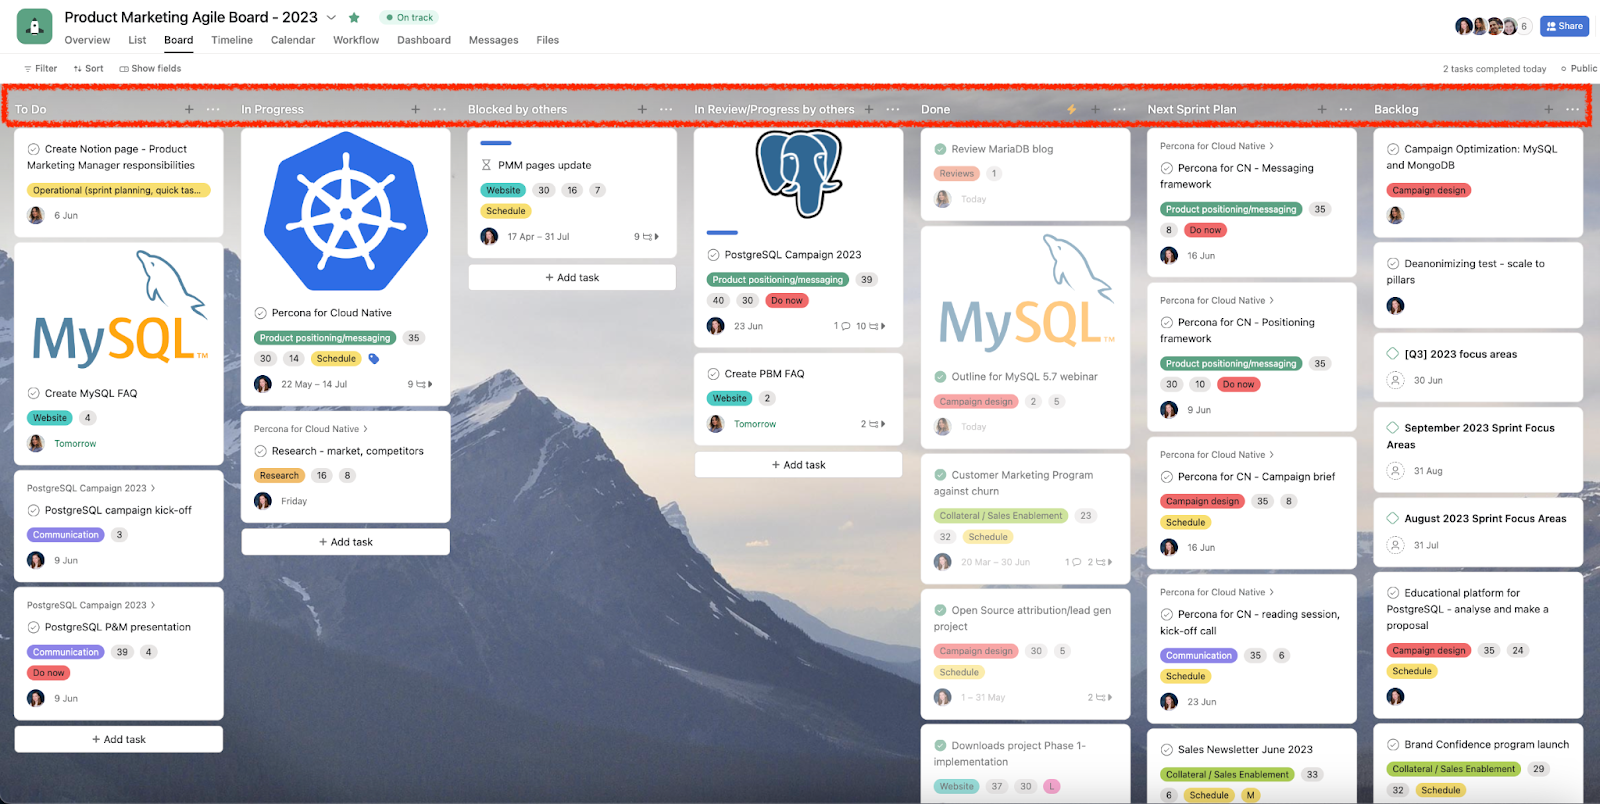Open In Review/Progress by others more options
The height and width of the screenshot is (804, 1600).
click(893, 109)
